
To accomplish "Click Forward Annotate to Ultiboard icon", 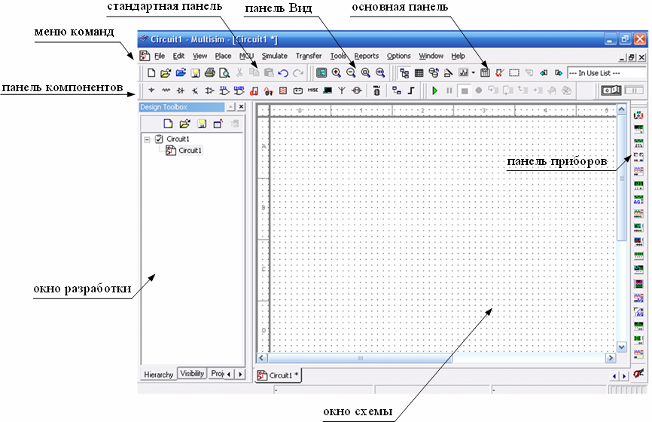I will point(558,73).
